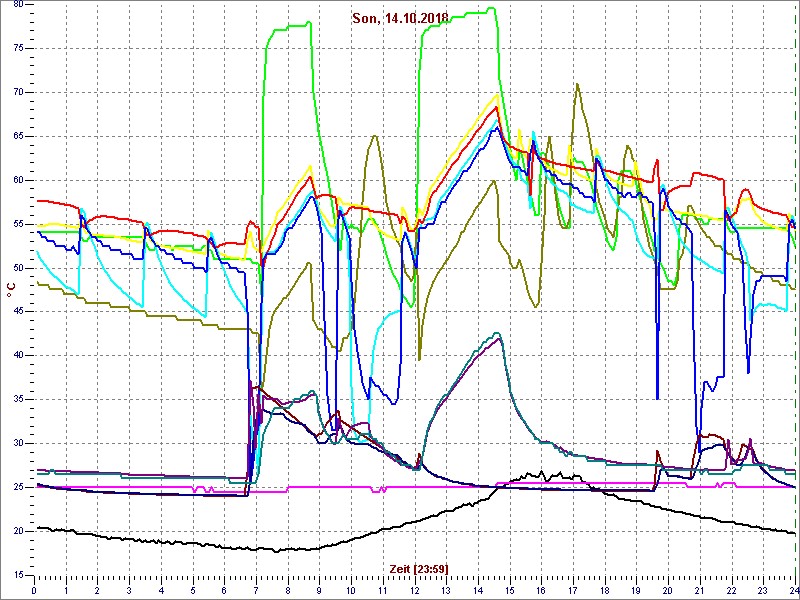Click the 60 value on the y-axis
The height and width of the screenshot is (600, 800).
(18, 180)
